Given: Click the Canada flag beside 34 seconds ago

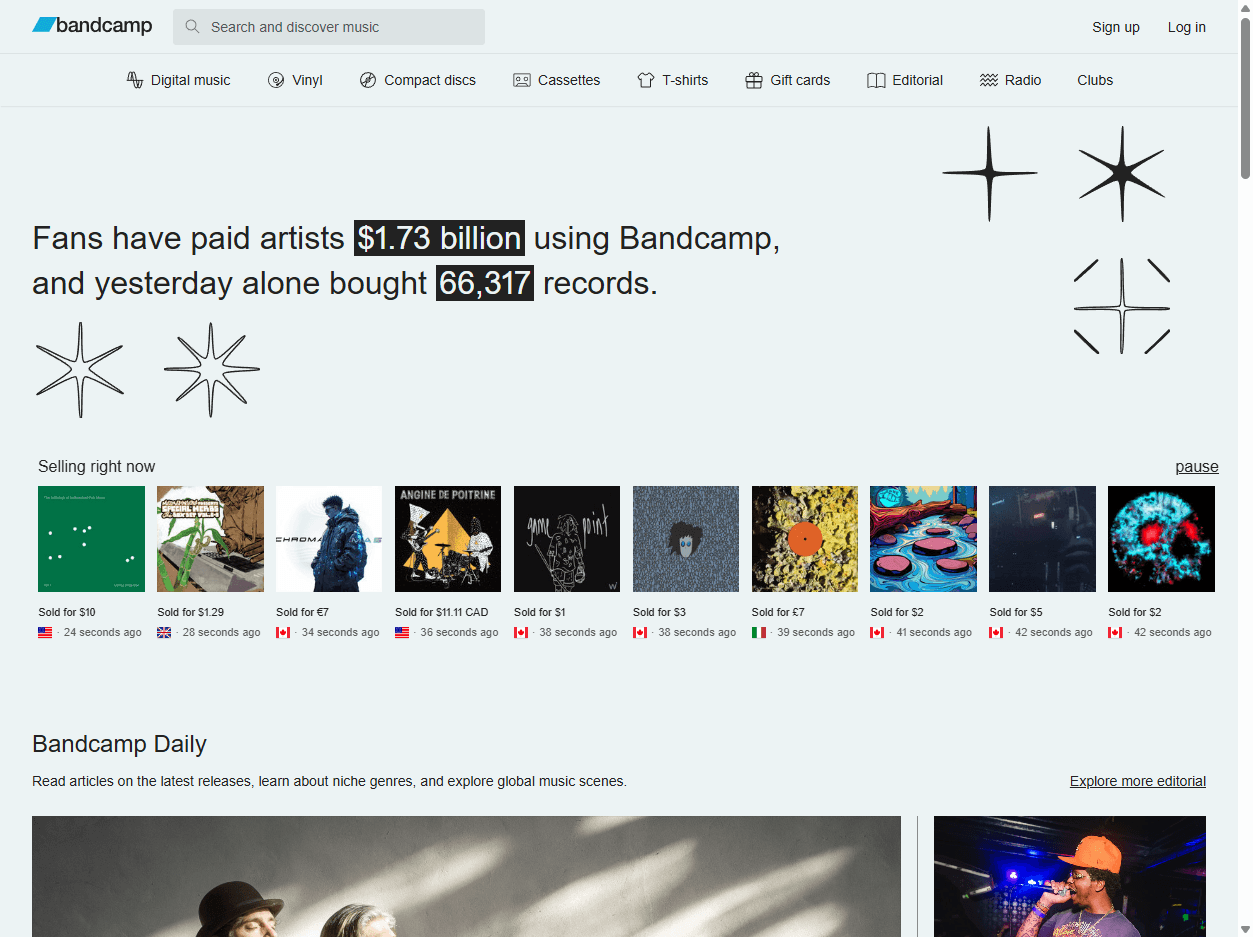Looking at the screenshot, I should pyautogui.click(x=283, y=632).
